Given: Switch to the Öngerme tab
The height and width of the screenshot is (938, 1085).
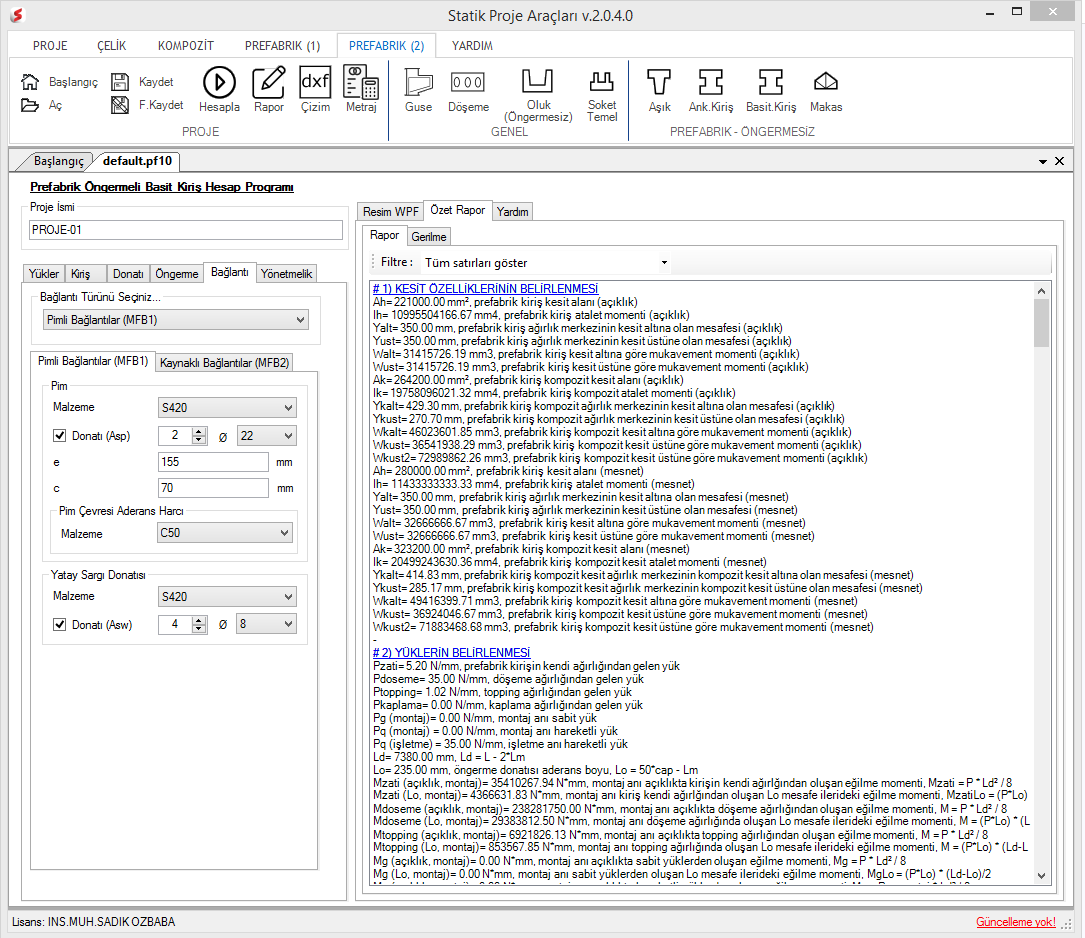Looking at the screenshot, I should (x=176, y=274).
